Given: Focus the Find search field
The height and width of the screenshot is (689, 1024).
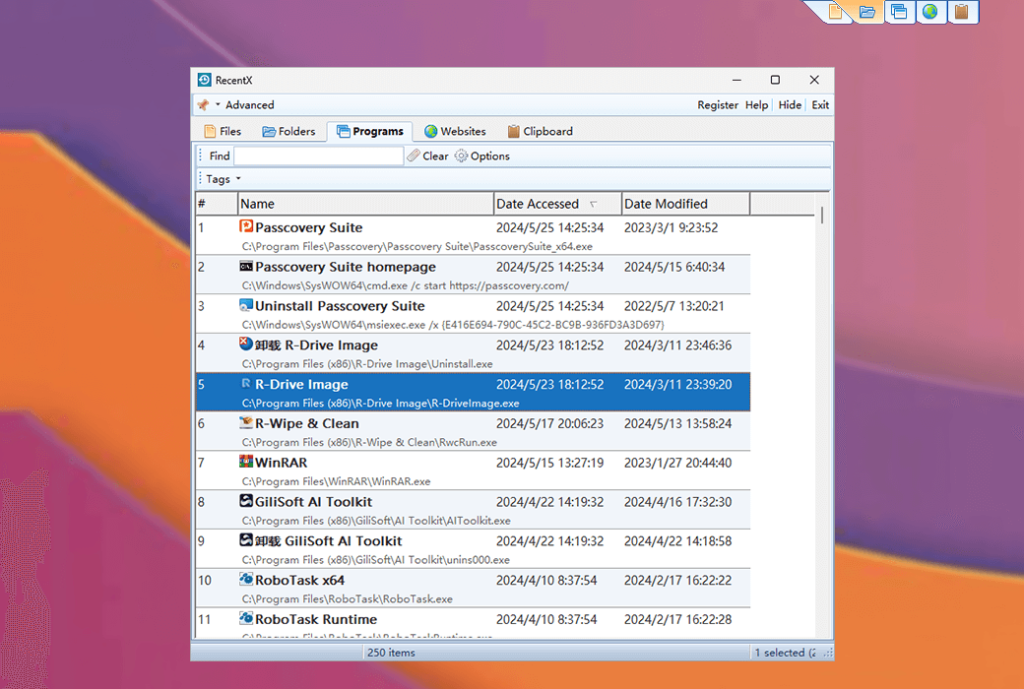Looking at the screenshot, I should point(319,156).
